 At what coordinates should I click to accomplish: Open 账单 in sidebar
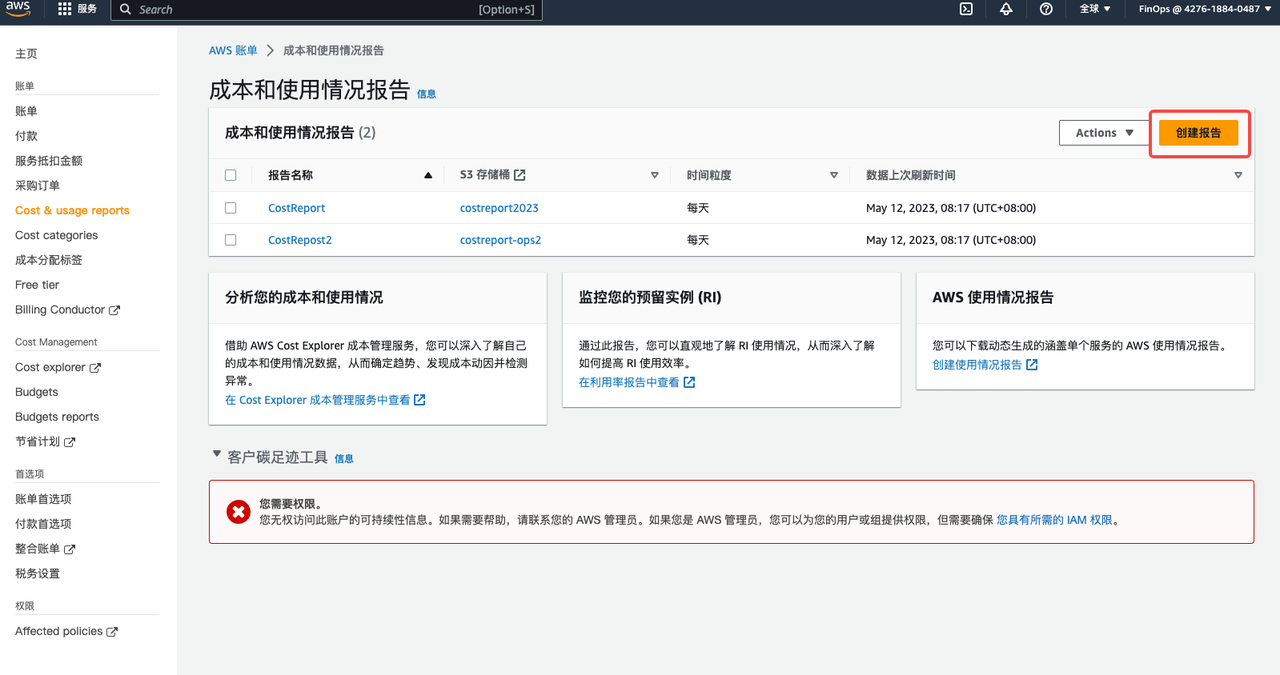tap(26, 111)
